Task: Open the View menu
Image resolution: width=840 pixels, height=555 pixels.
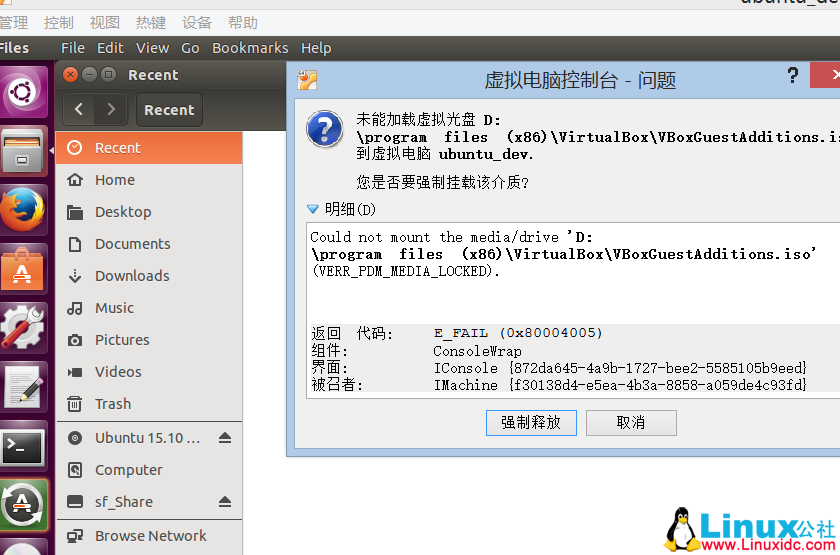Action: coord(153,48)
